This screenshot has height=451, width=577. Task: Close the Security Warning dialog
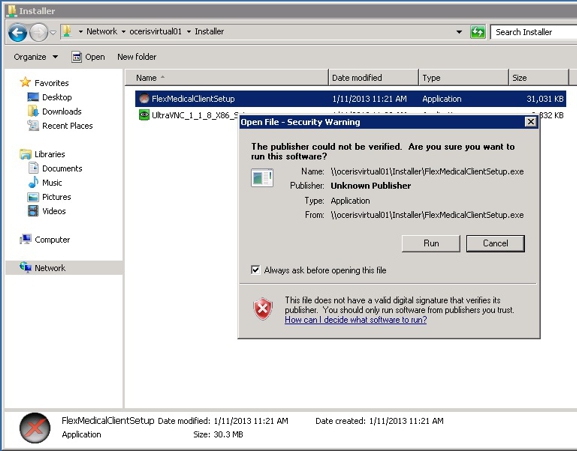(x=530, y=122)
